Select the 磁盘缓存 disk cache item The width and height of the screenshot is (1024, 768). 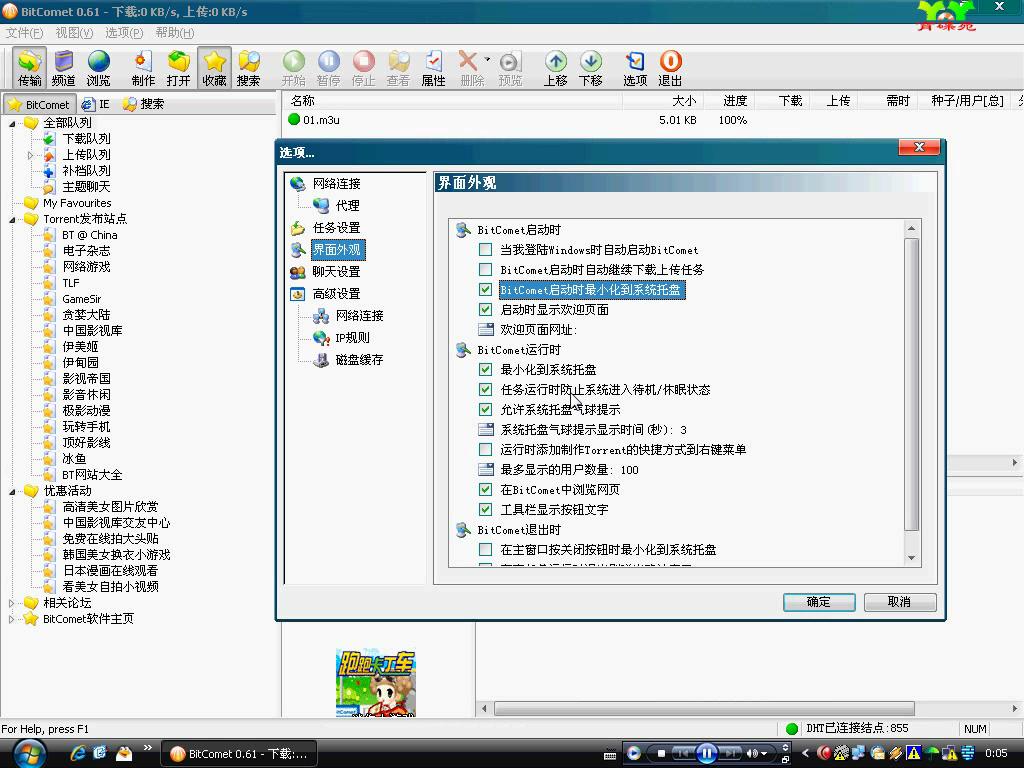(359, 360)
